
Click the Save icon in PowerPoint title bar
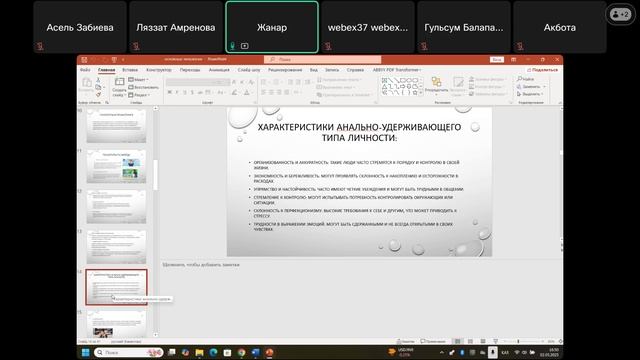[84, 60]
